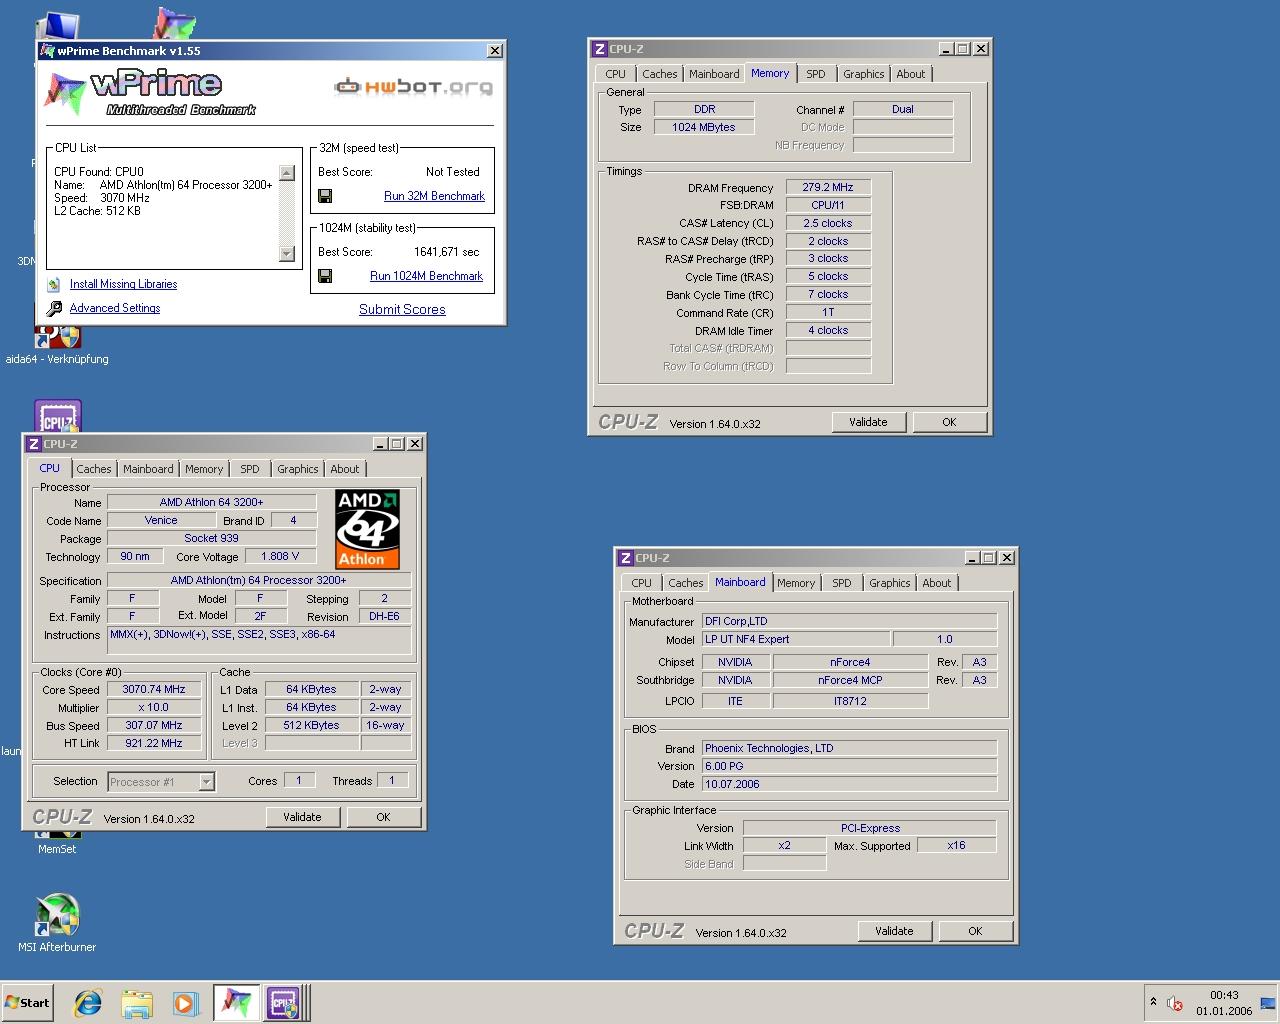
Task: Click the wPrime title bar icon
Action: point(47,50)
